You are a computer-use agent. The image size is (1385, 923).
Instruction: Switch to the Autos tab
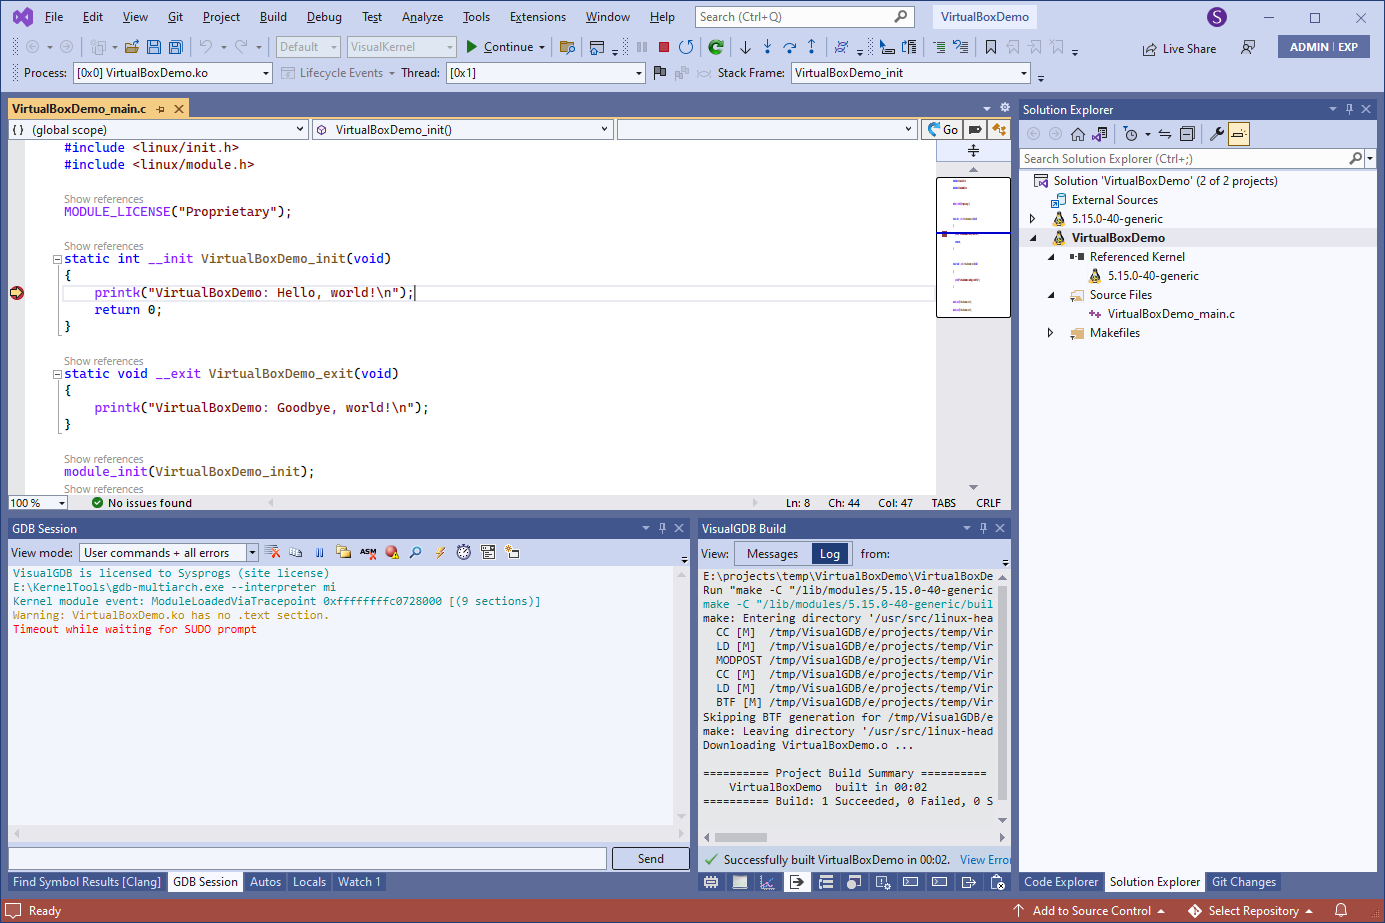(x=265, y=882)
